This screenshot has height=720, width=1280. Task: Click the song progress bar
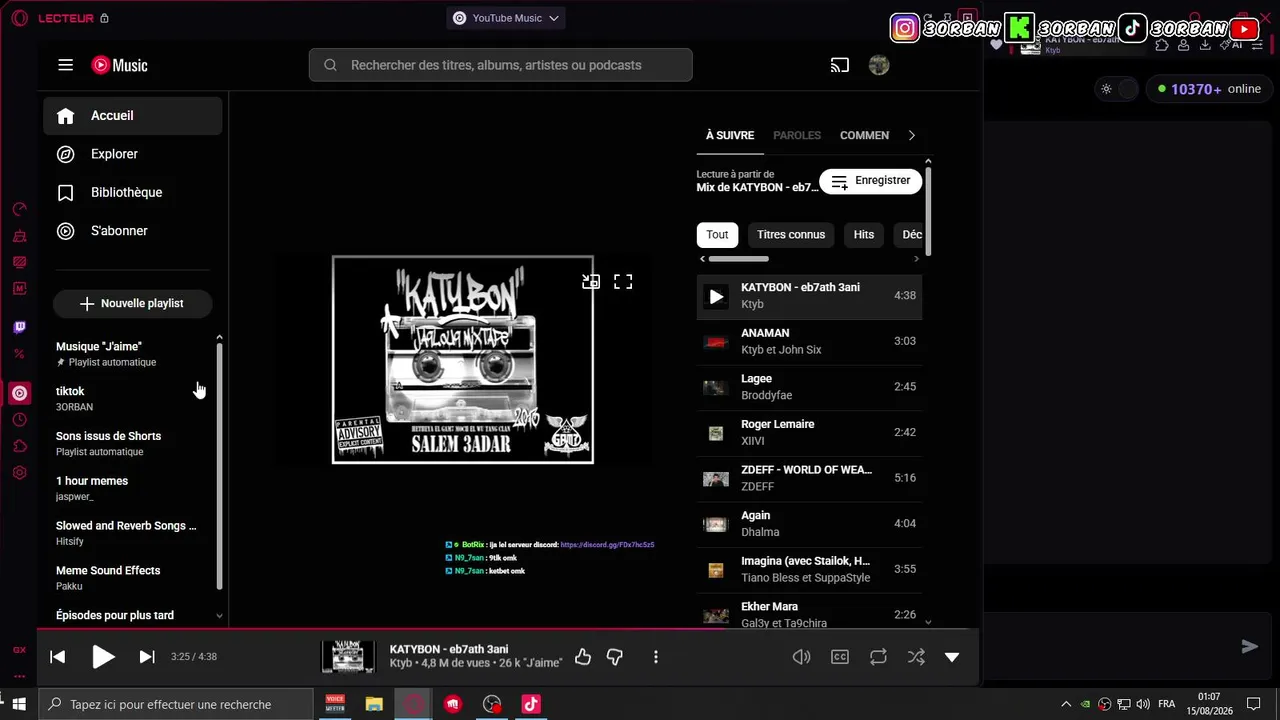(x=508, y=630)
